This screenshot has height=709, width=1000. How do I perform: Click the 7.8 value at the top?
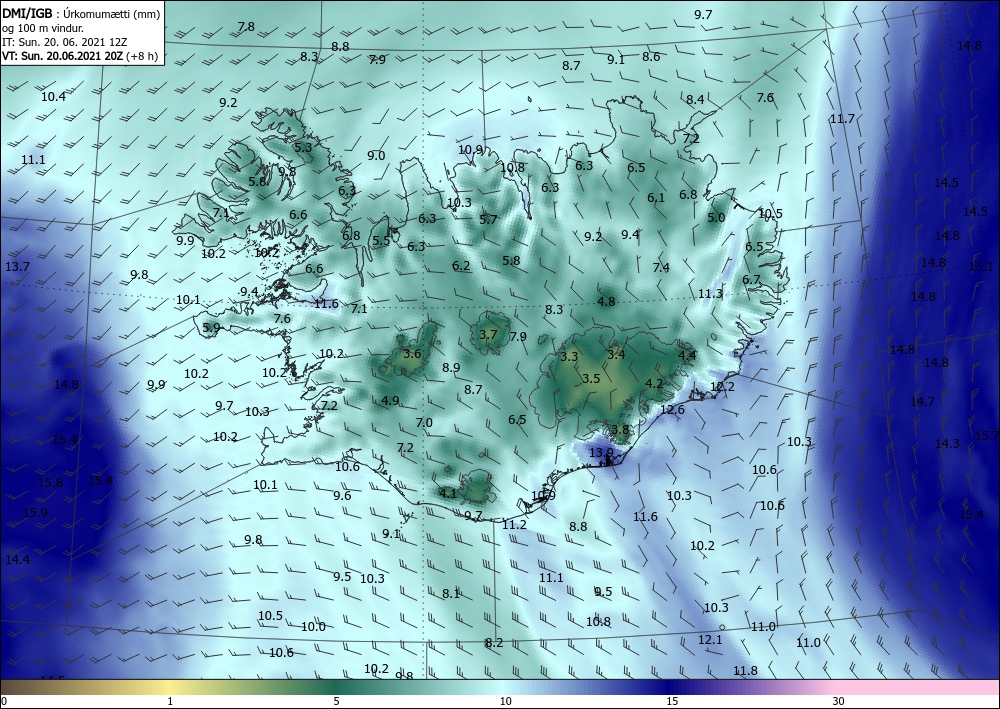[x=246, y=27]
